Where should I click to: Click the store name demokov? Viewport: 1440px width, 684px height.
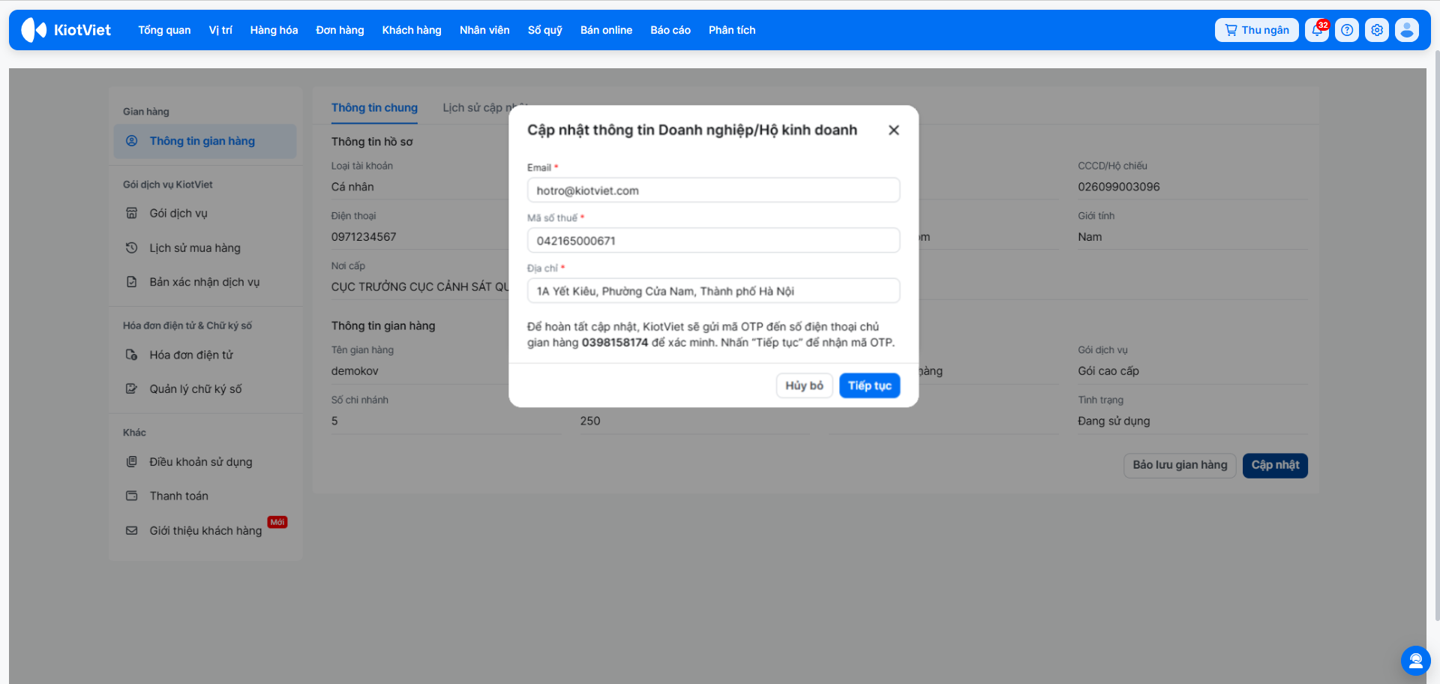(x=355, y=371)
